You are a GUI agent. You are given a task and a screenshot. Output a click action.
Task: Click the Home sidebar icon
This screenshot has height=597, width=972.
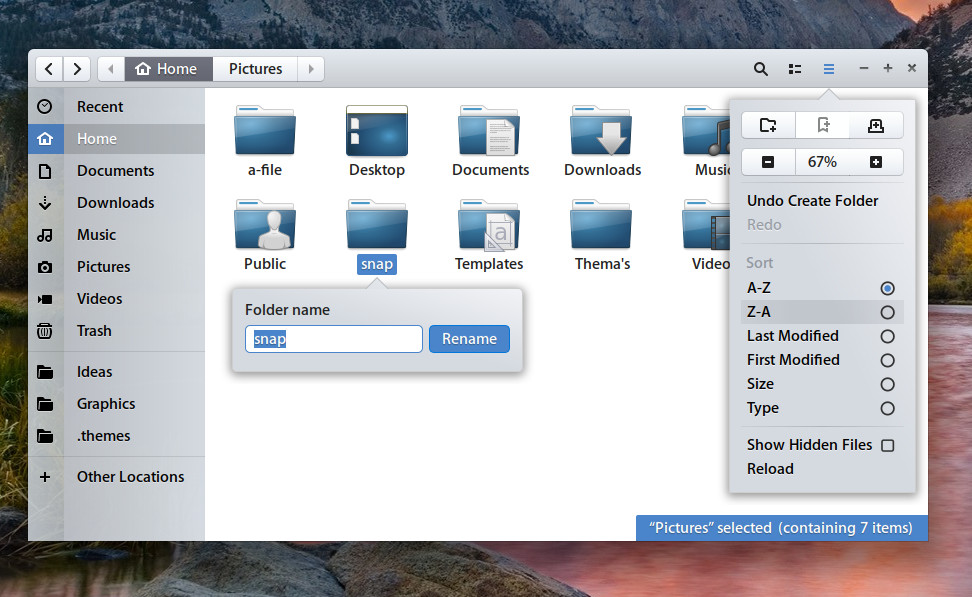45,139
